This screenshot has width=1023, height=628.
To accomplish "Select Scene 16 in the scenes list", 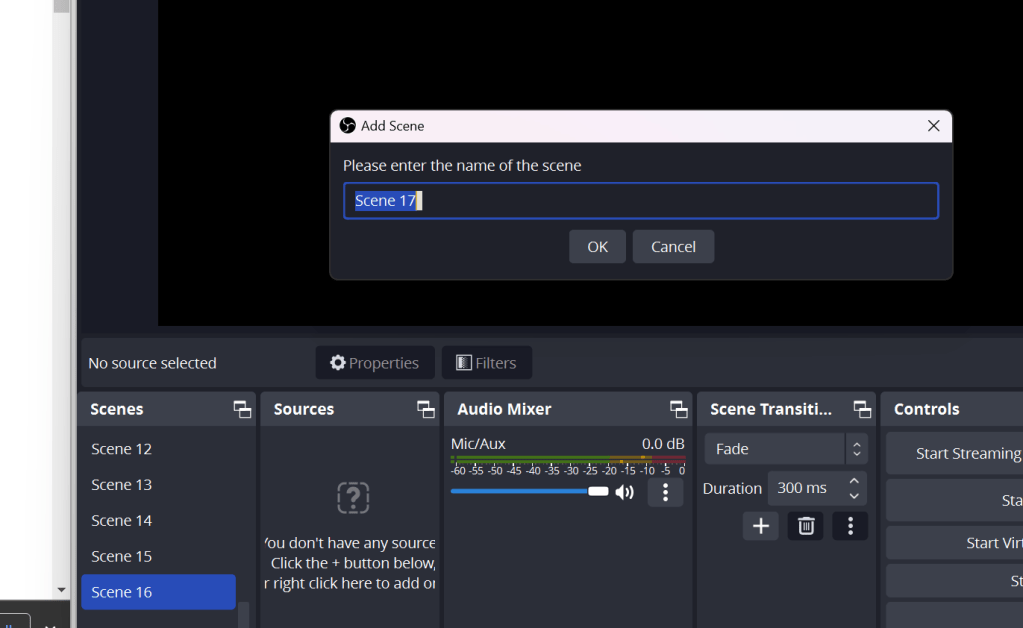I will [158, 592].
